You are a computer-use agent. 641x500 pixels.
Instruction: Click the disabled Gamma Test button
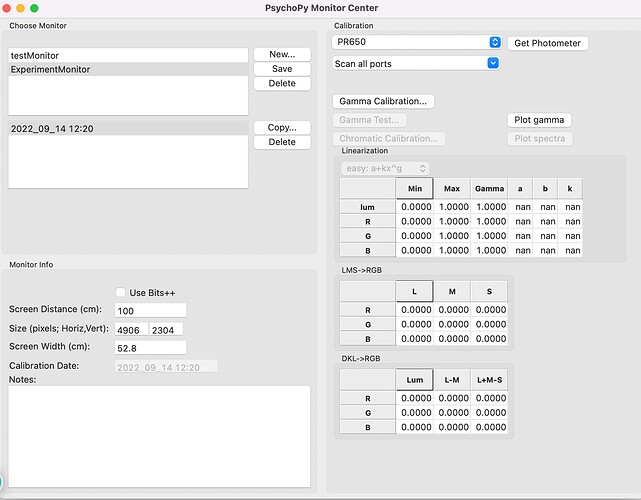pyautogui.click(x=369, y=120)
